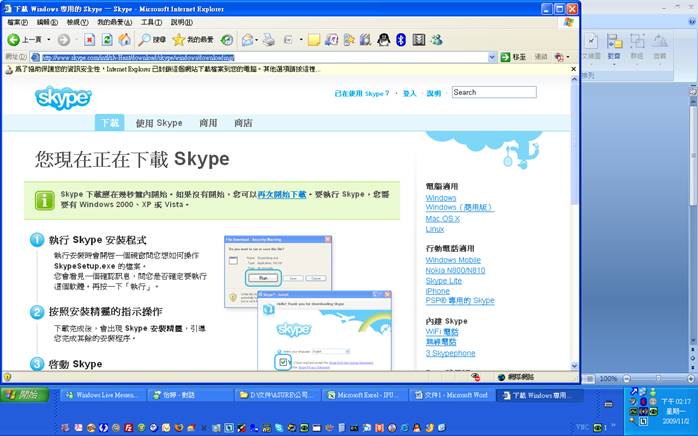Open the Back button history dropdown arrow
This screenshot has height=436, width=698.
[x=49, y=39]
